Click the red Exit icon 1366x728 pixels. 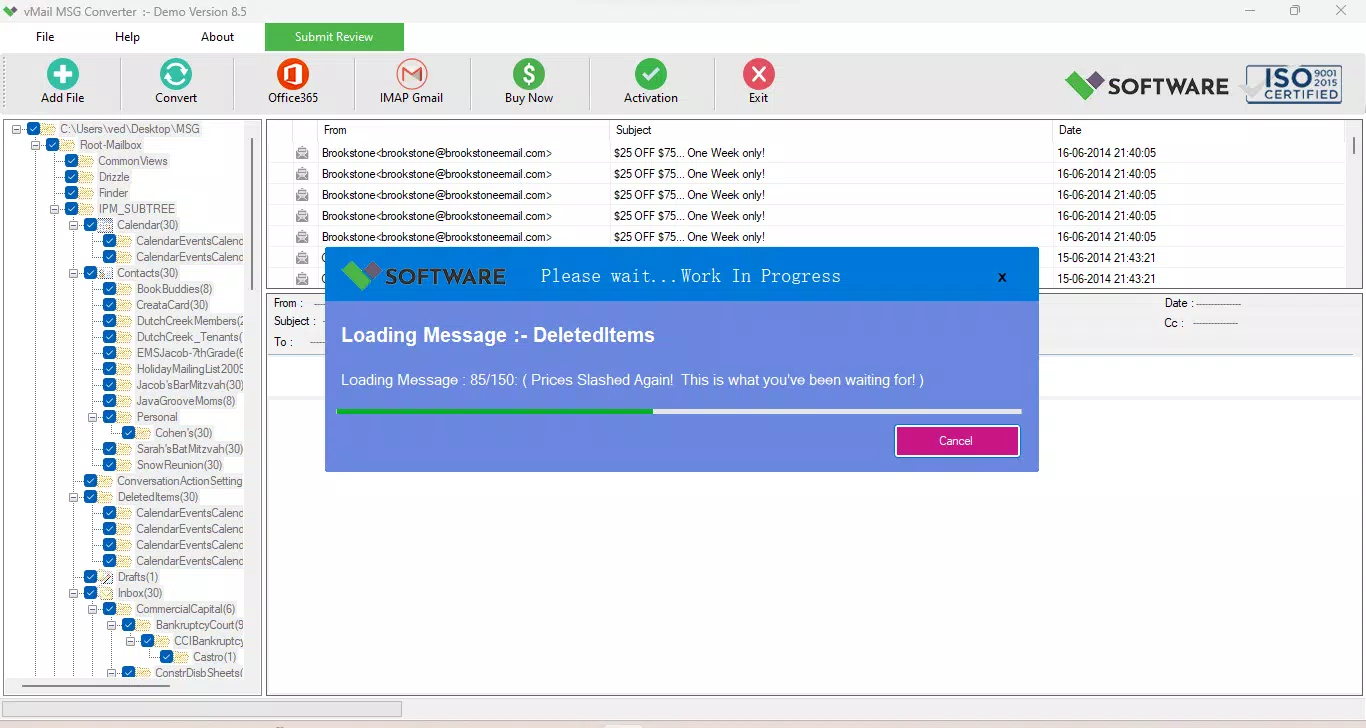(759, 74)
